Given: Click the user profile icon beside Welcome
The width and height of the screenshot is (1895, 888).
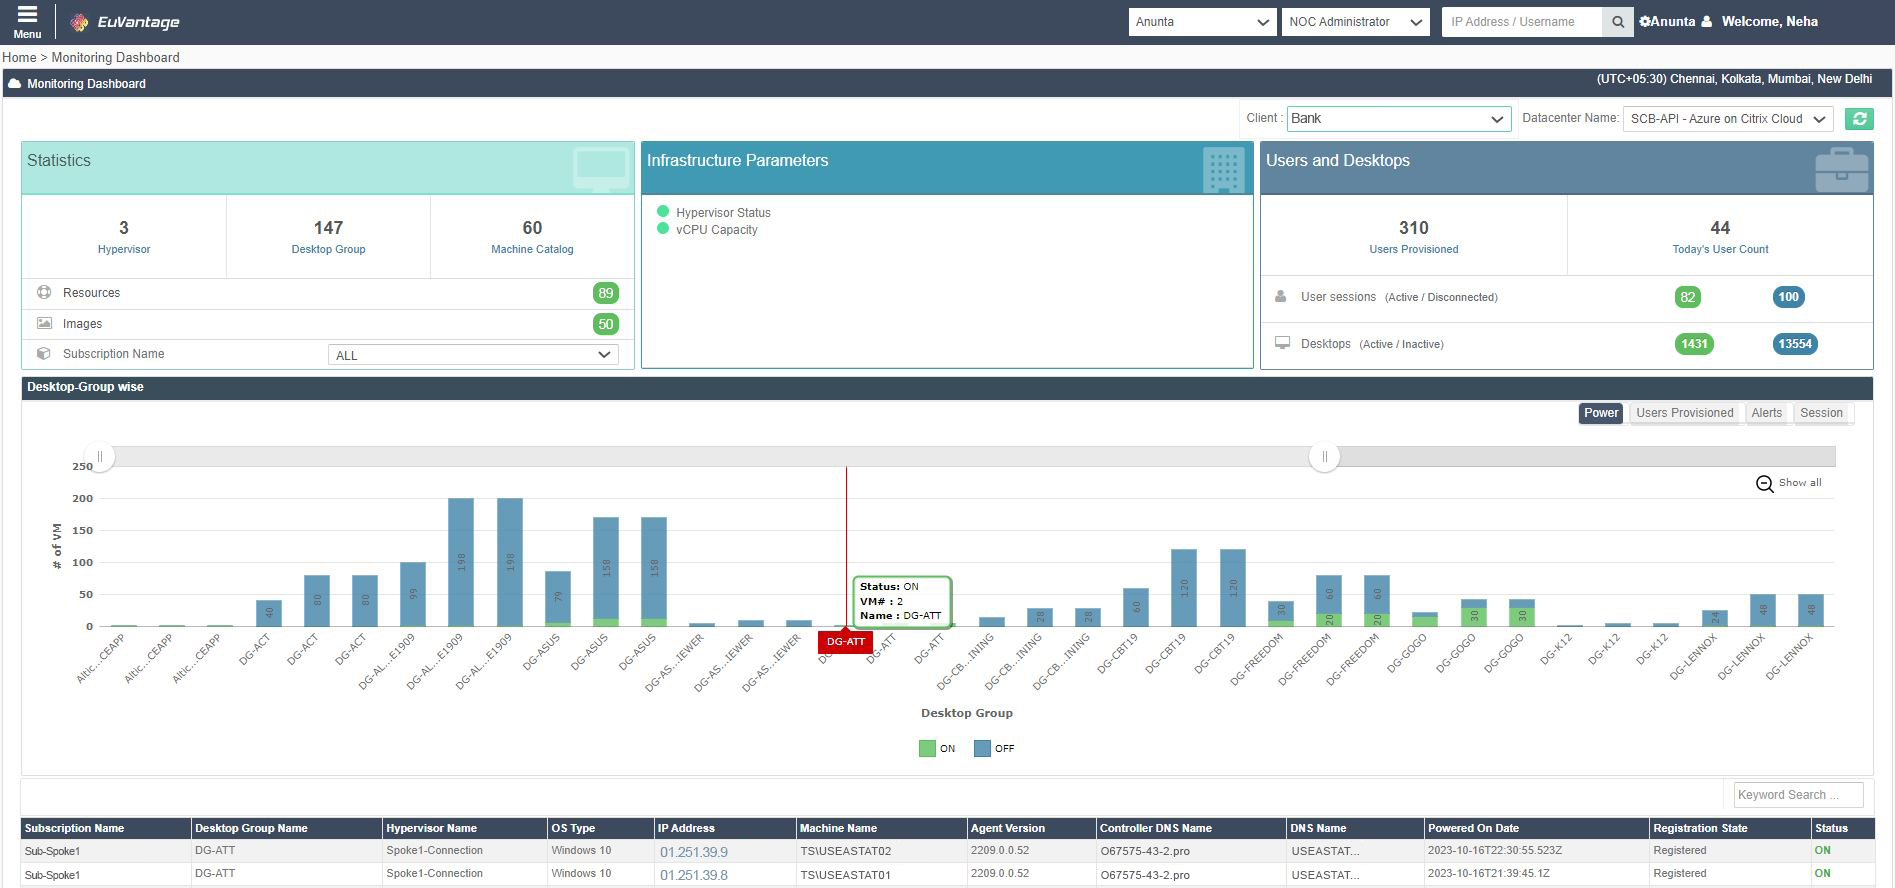Looking at the screenshot, I should click(x=1707, y=22).
